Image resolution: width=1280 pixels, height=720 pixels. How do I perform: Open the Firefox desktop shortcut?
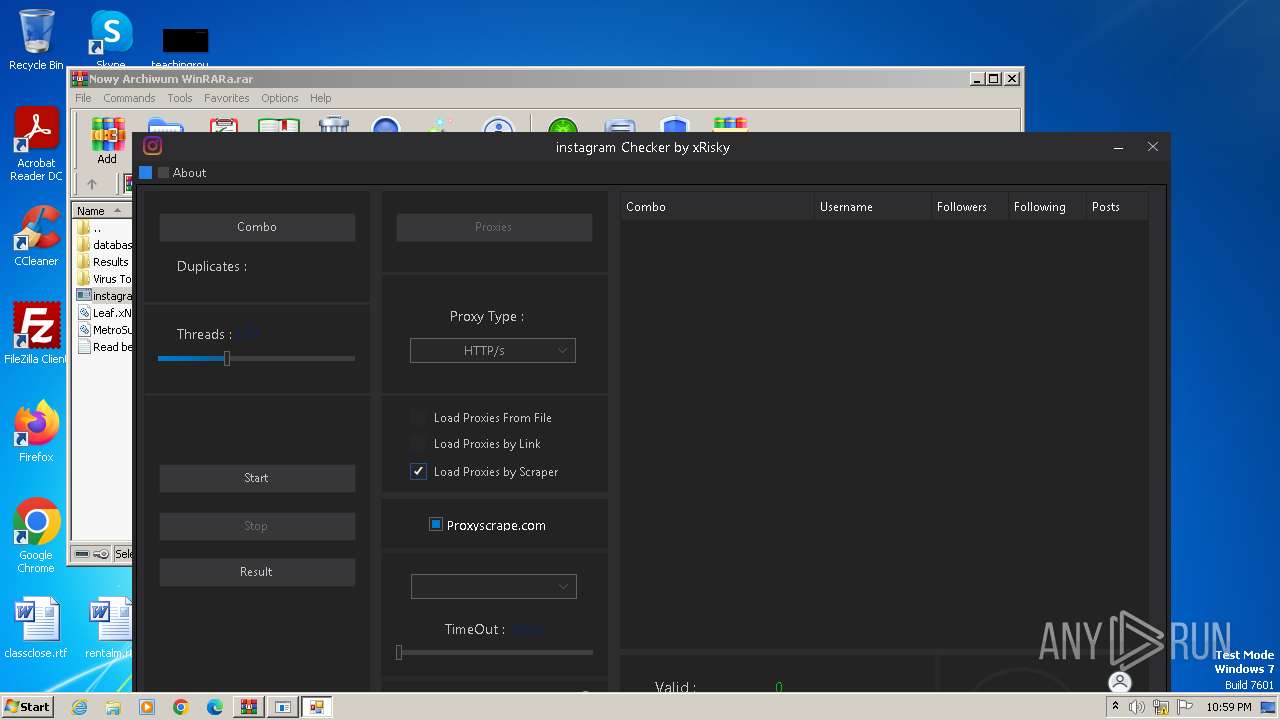point(36,432)
